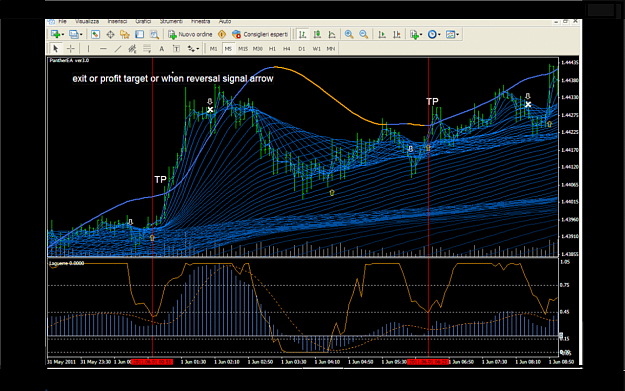Toggle the Market Watch window icon
Screen dimensions: 625x391
pyautogui.click(x=95, y=34)
